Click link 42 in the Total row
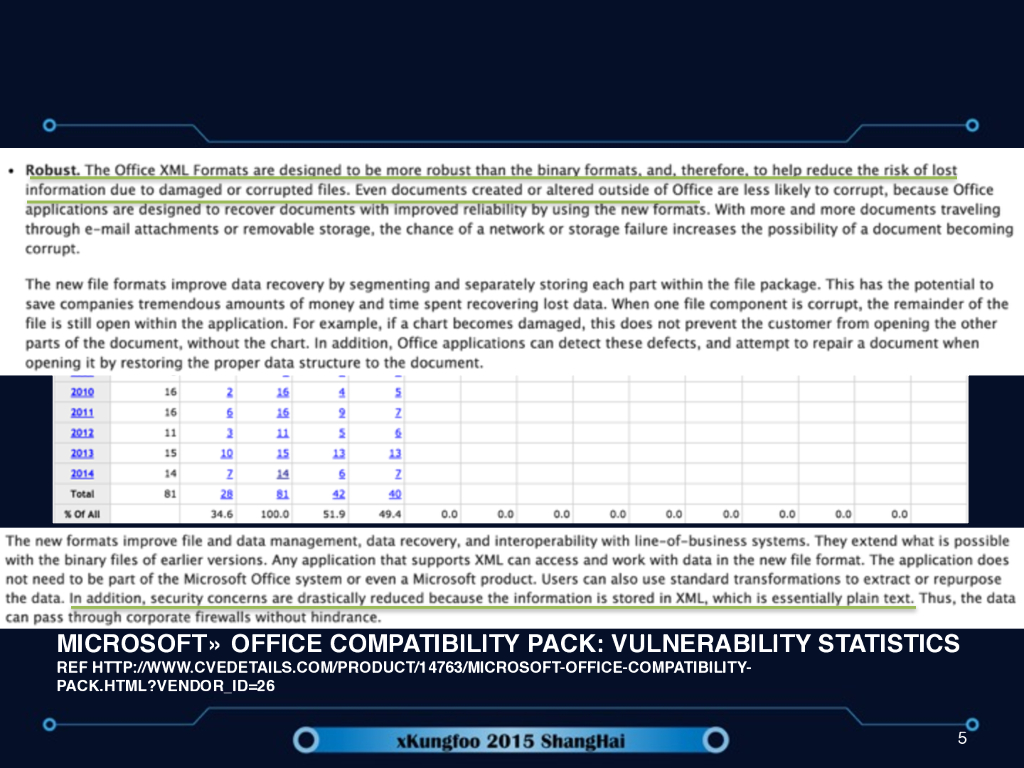This screenshot has width=1024, height=768. 340,493
